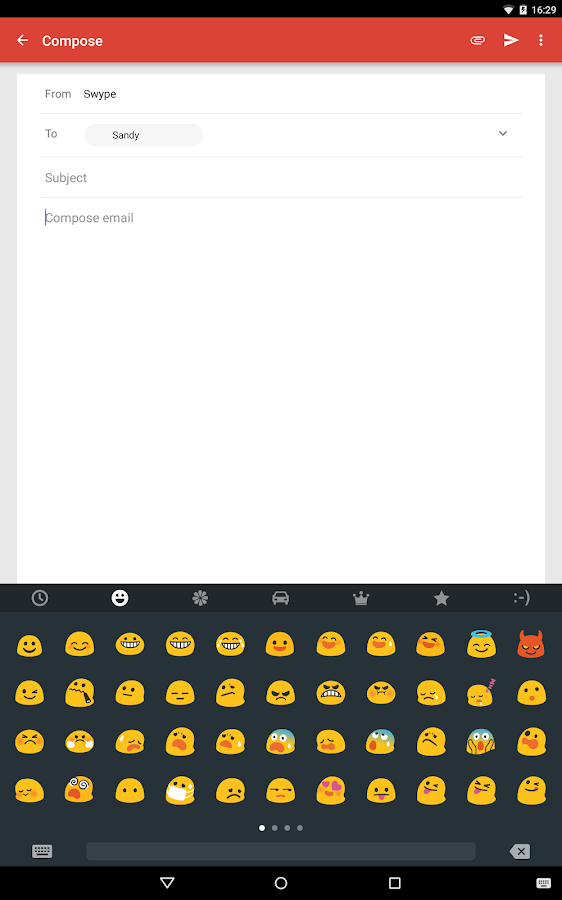Insert the angel halo emoji
Viewport: 562px width, 900px height.
click(x=481, y=644)
